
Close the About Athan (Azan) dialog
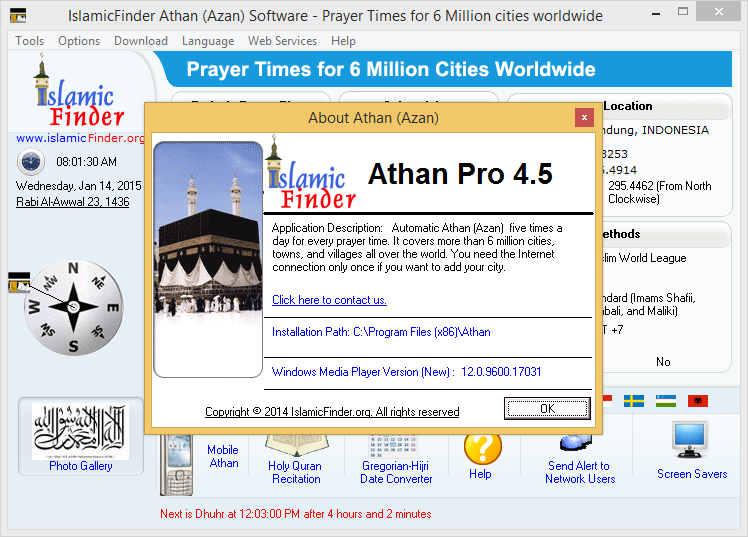pos(584,117)
